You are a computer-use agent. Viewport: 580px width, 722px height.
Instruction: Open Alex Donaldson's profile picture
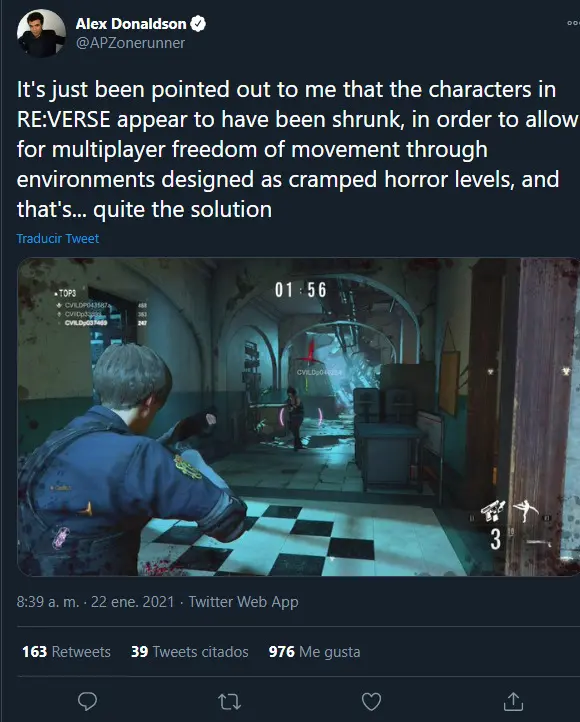41,33
